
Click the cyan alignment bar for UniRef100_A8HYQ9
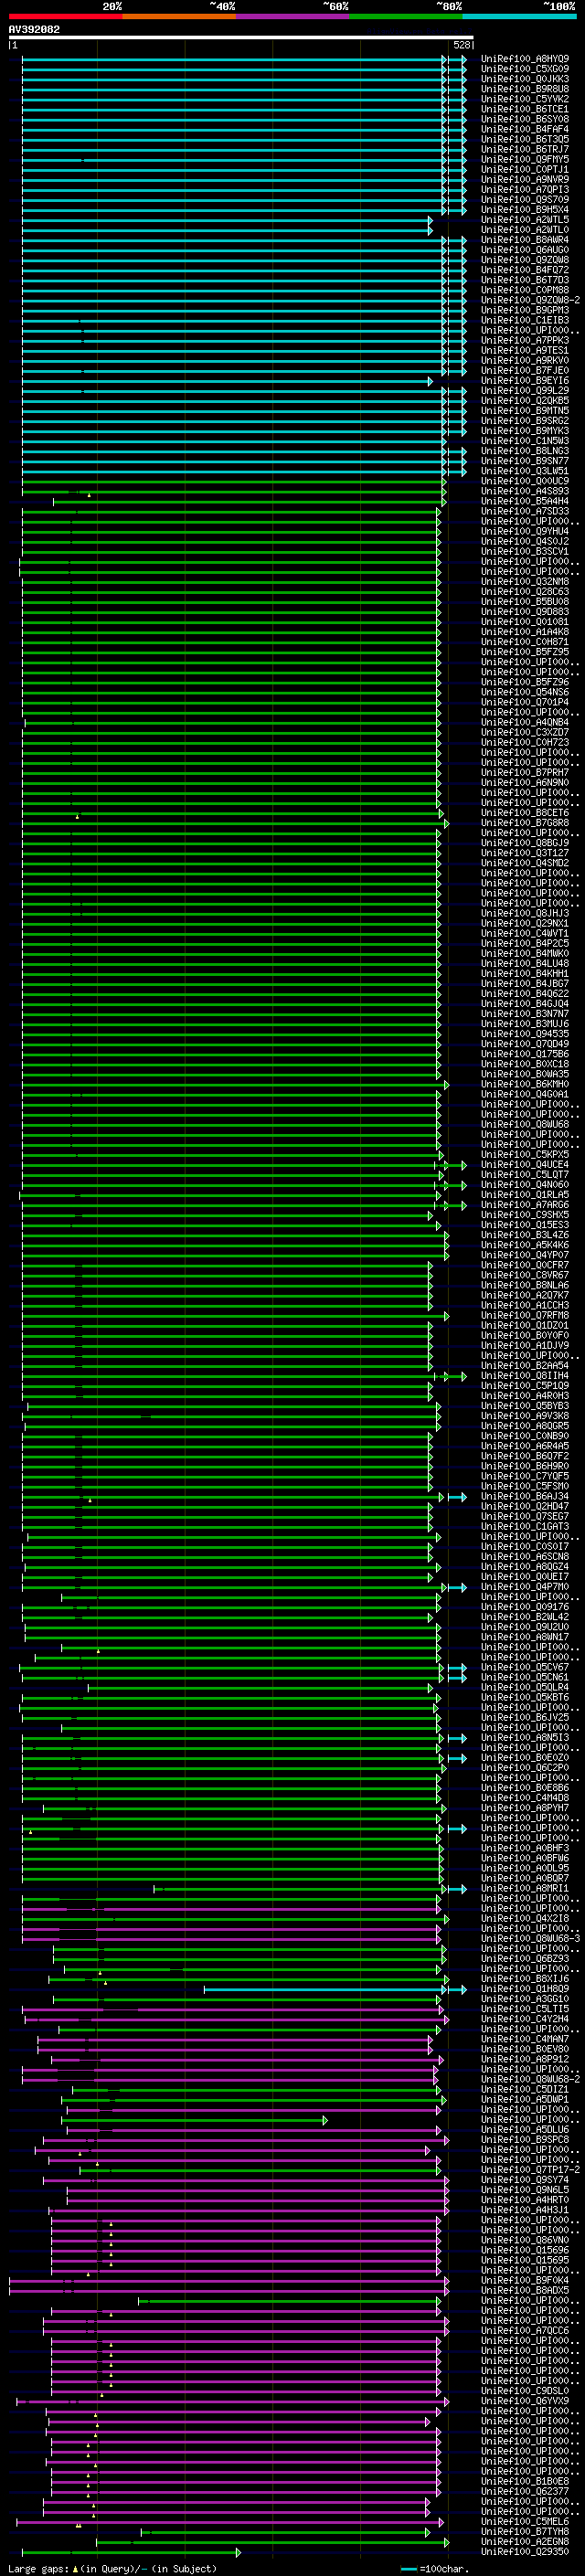click(x=233, y=59)
